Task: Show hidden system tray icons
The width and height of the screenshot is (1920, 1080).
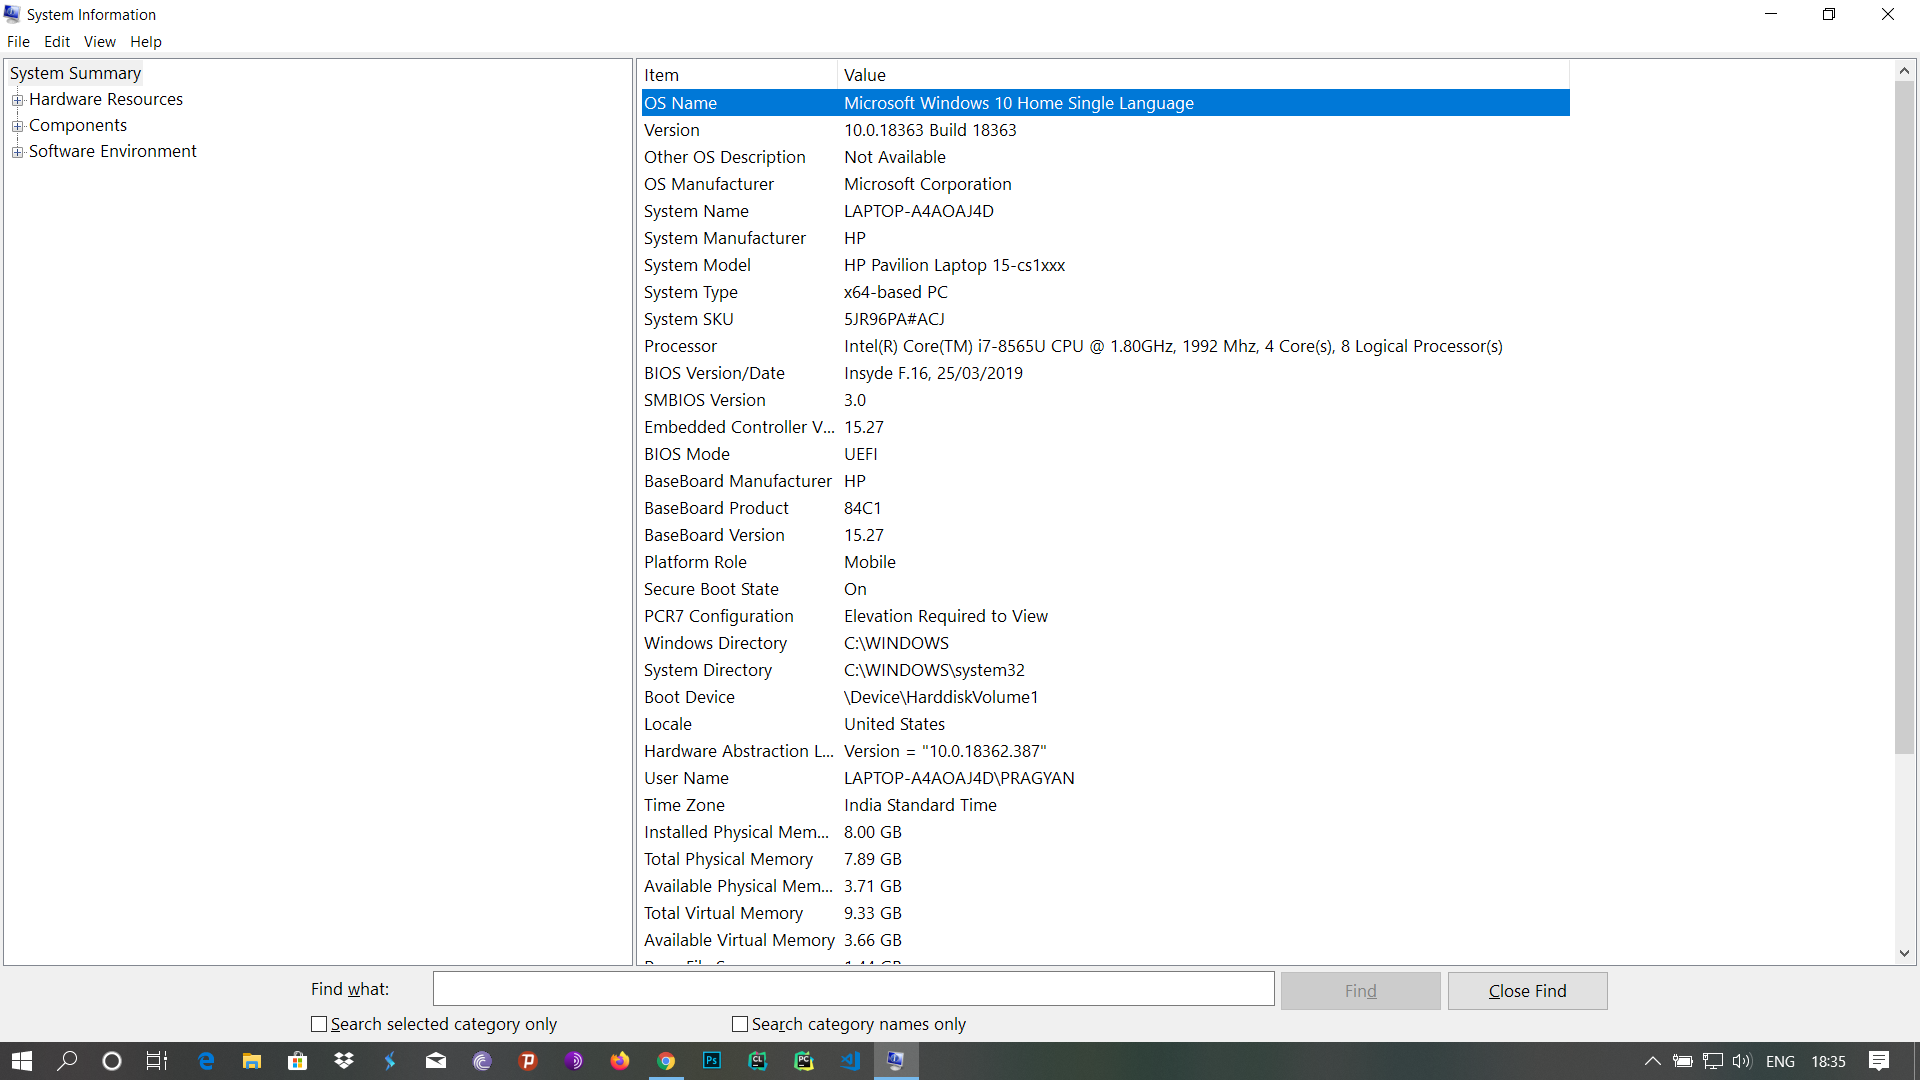Action: point(1653,1062)
